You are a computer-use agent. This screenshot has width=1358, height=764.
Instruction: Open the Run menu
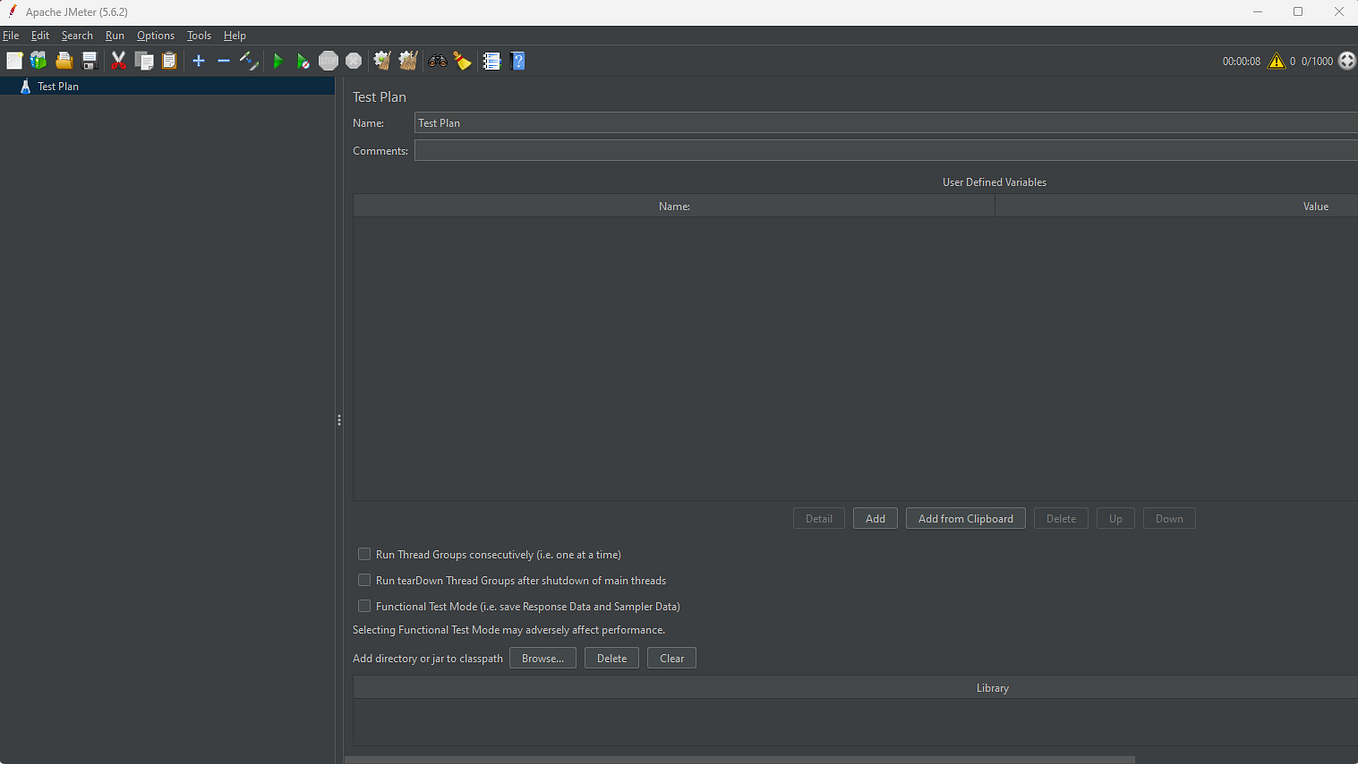click(114, 35)
